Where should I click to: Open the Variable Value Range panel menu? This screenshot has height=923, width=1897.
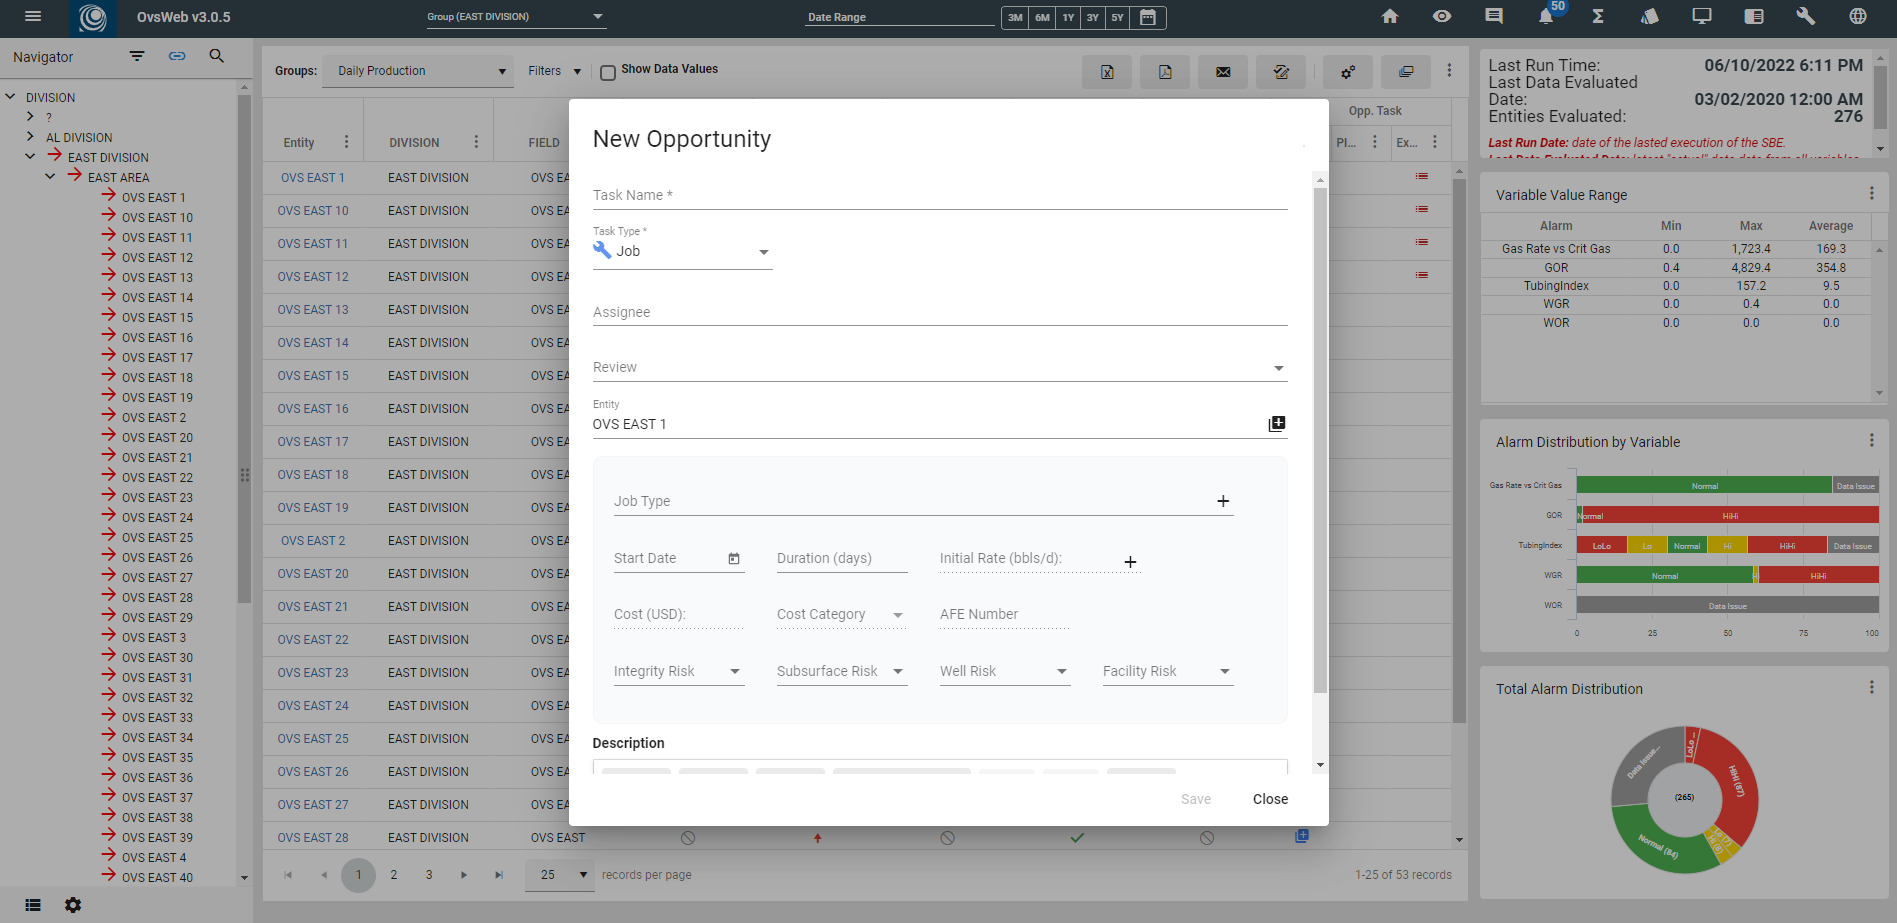pyautogui.click(x=1871, y=193)
